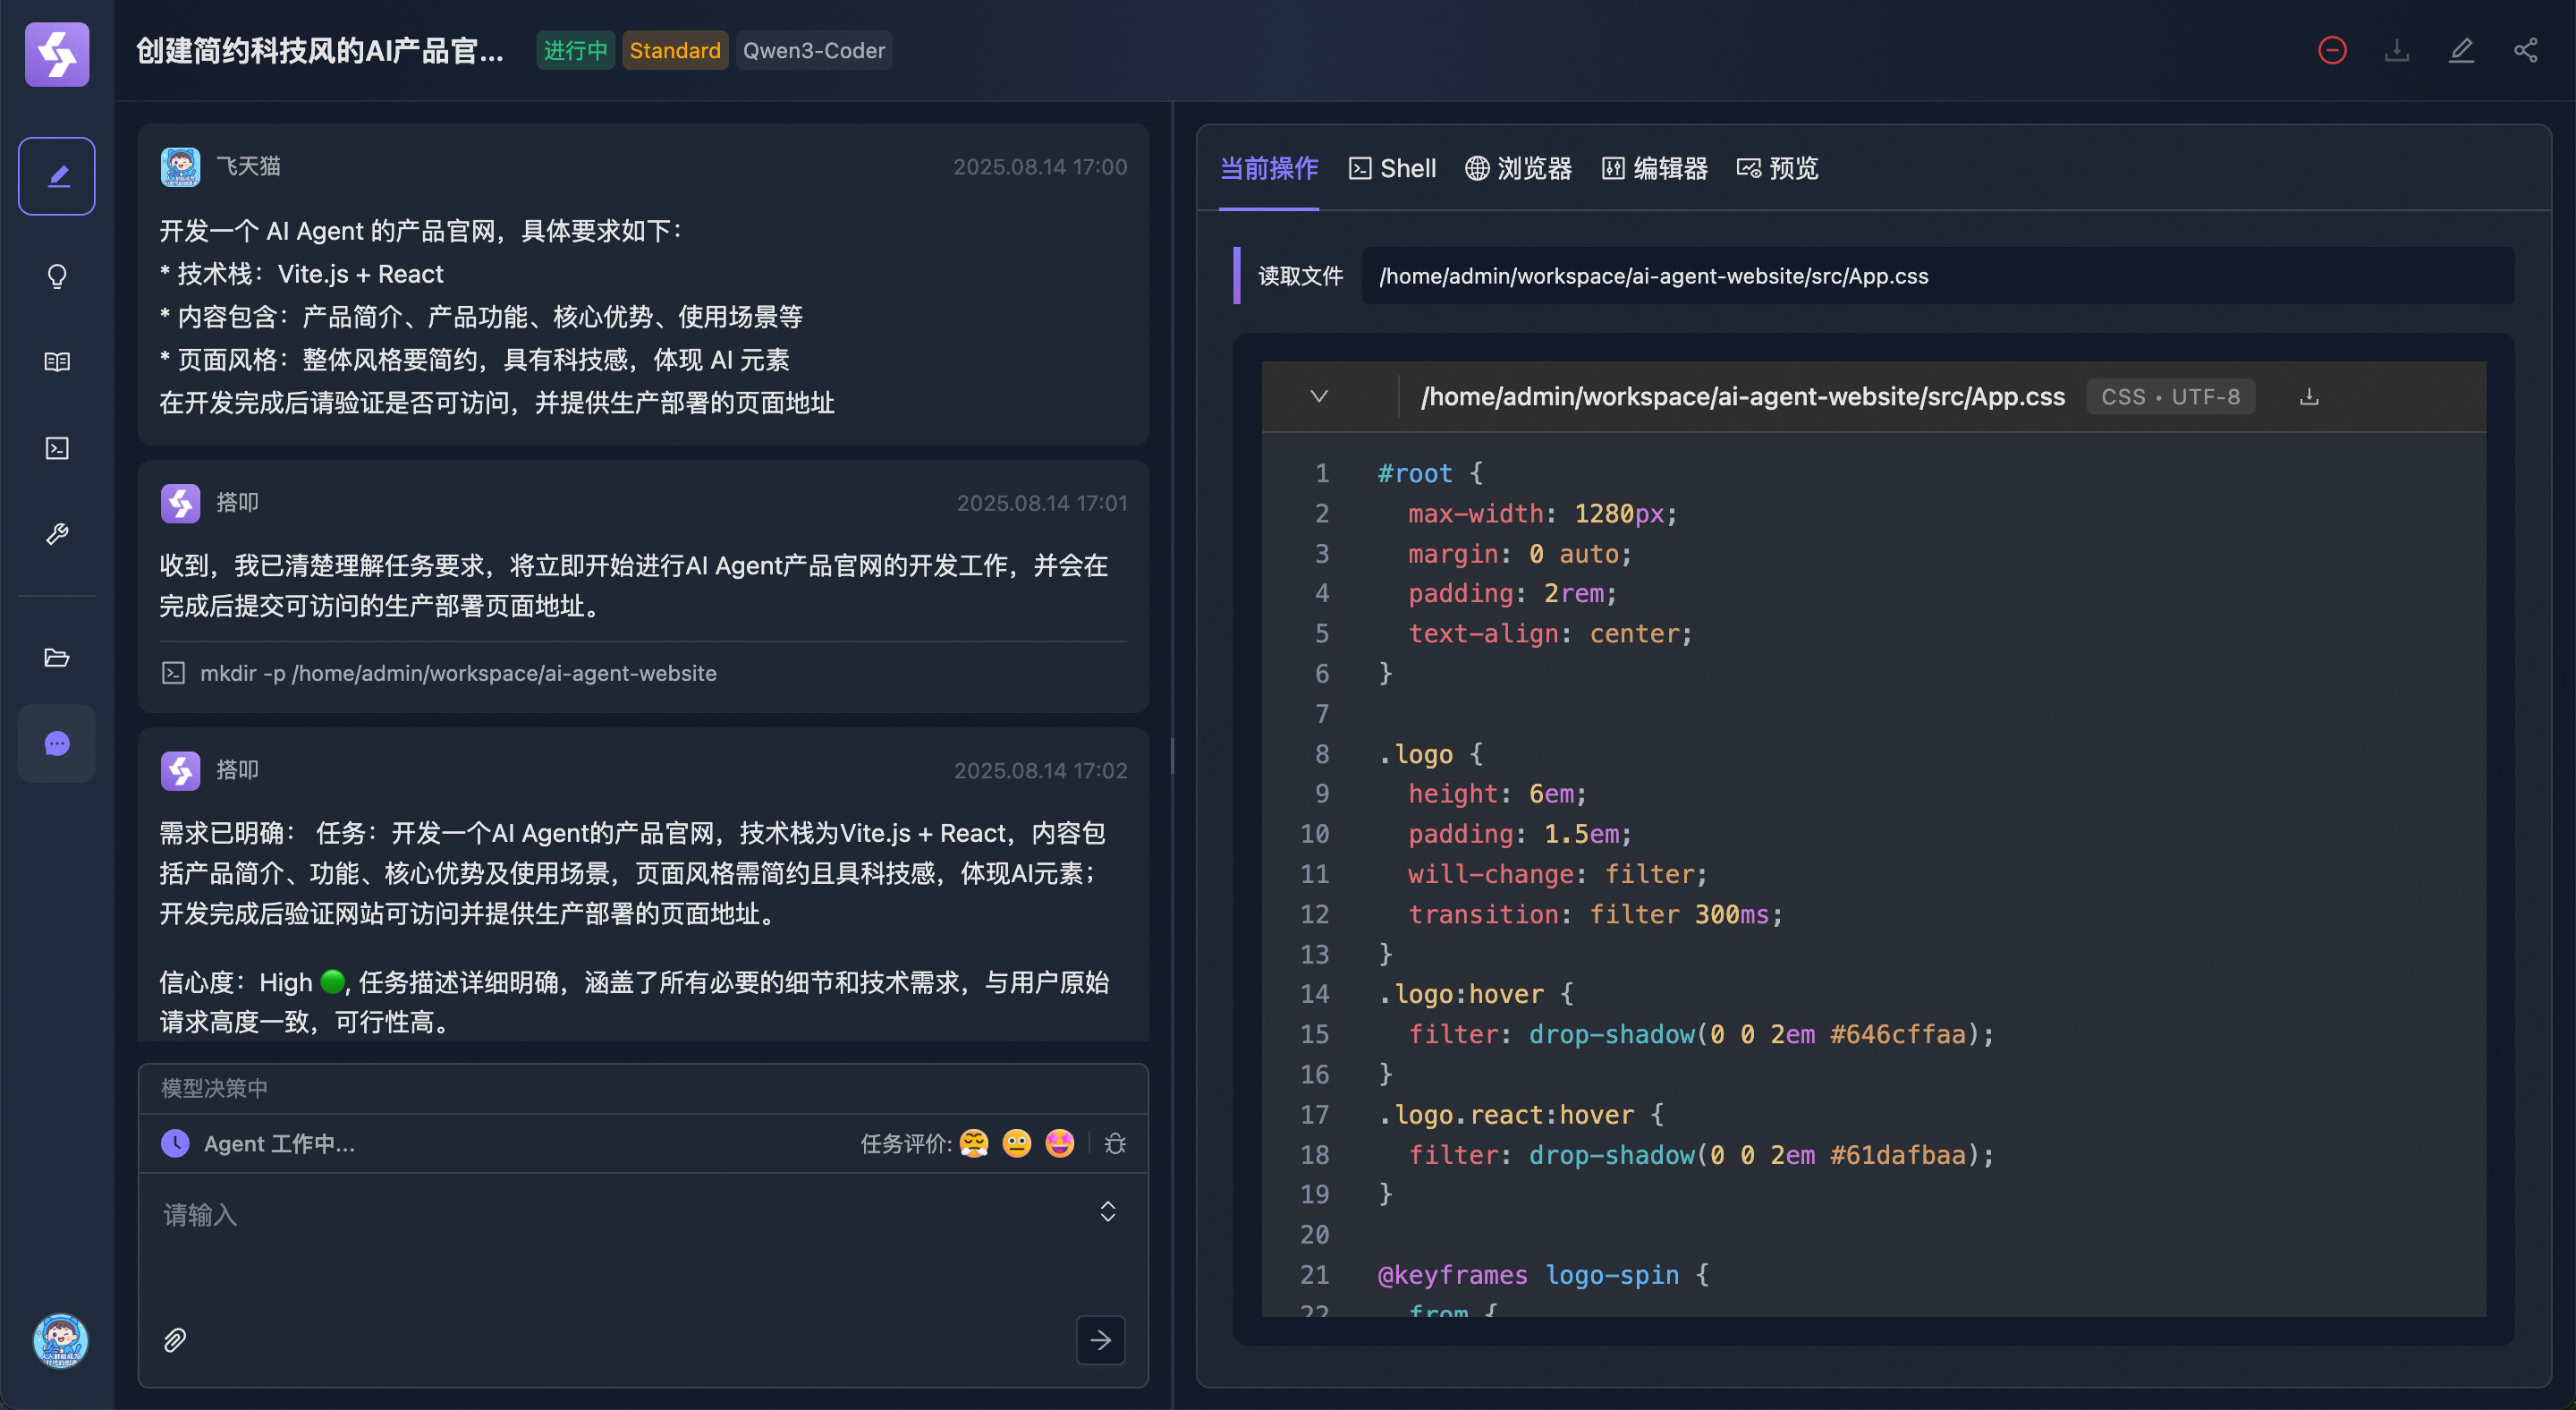This screenshot has height=1410, width=2576.
Task: Rate task with the neutral face emoji
Action: tap(1016, 1143)
